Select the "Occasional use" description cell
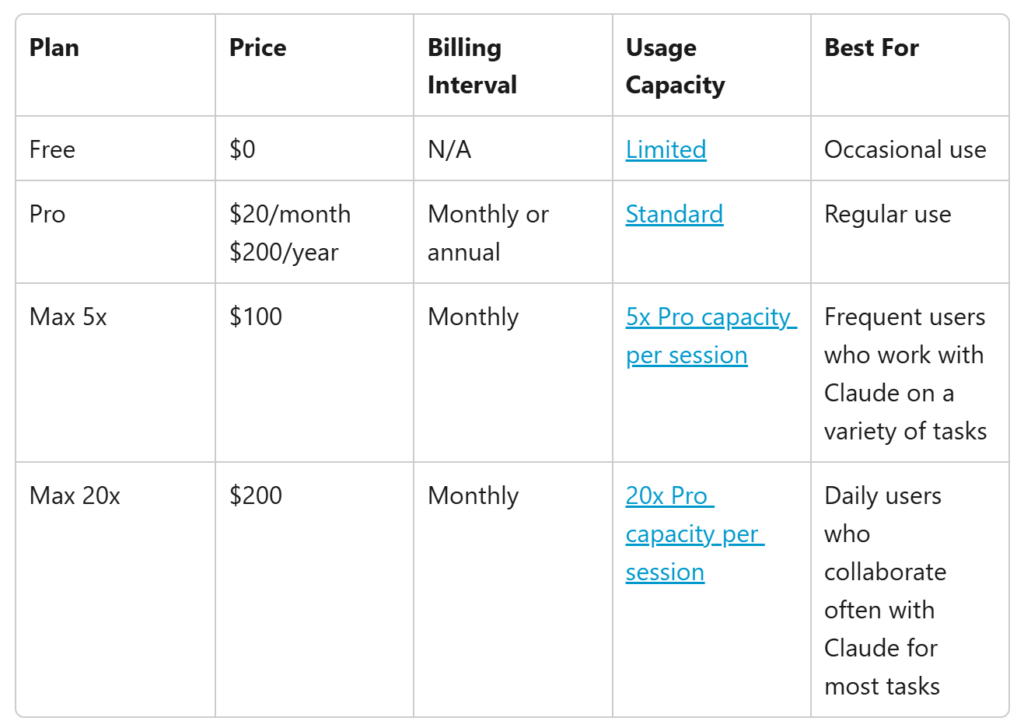 point(905,150)
